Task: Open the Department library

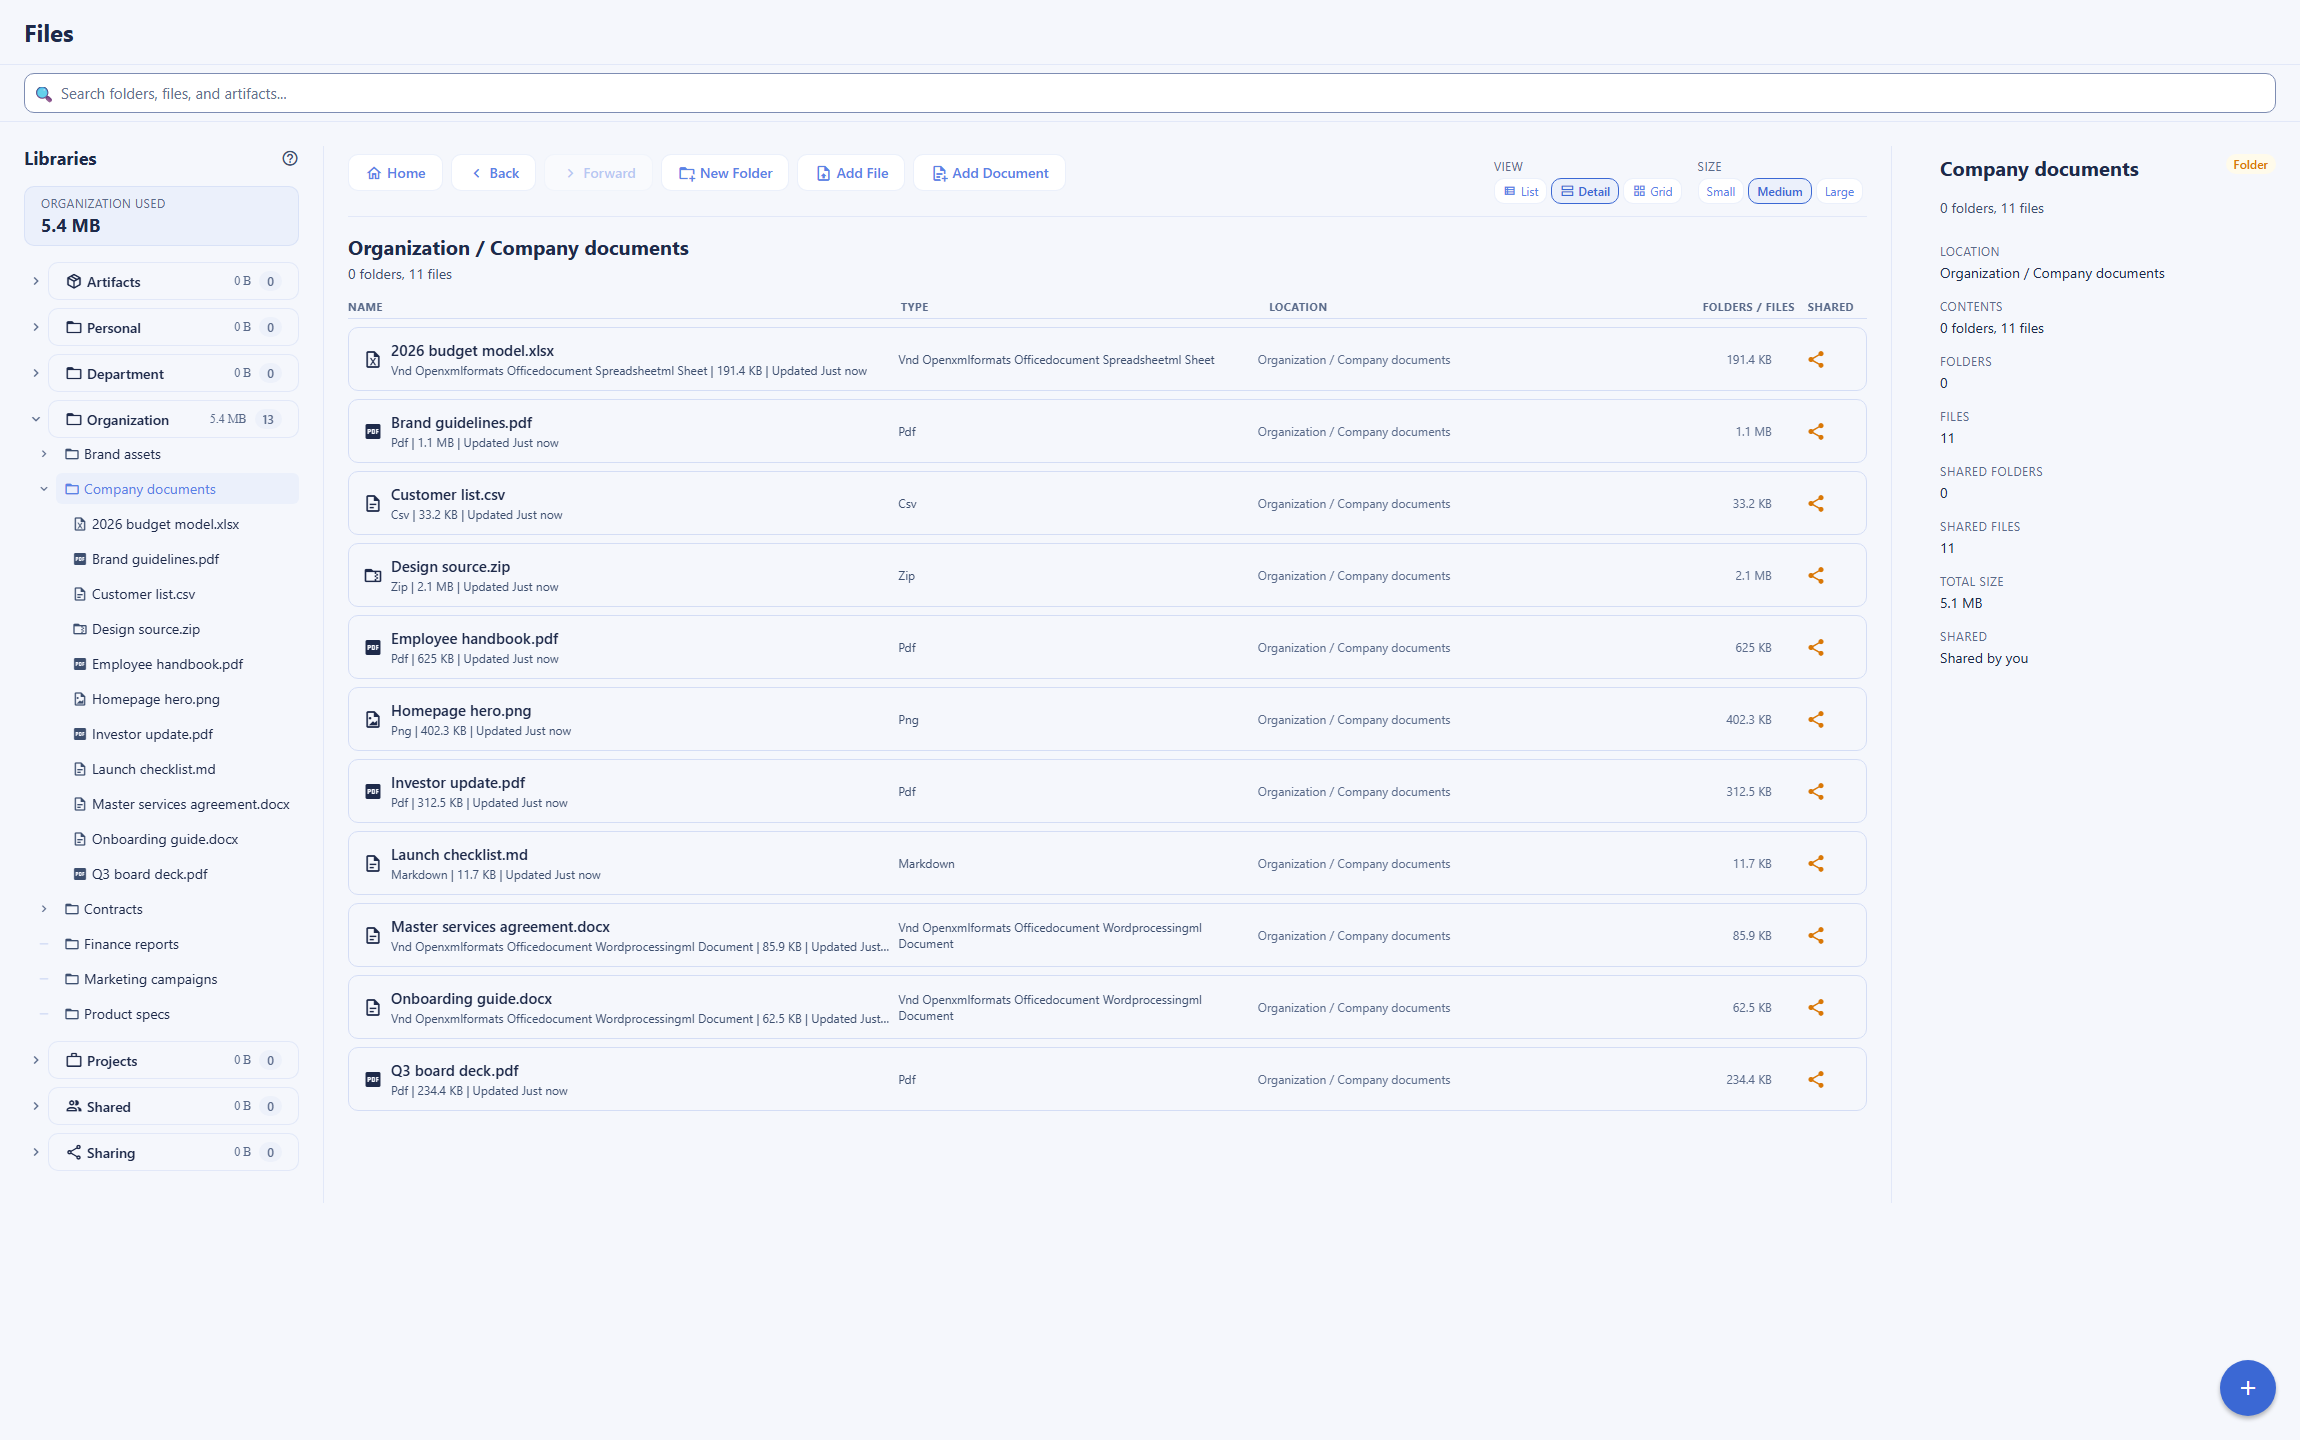Action: 173,374
